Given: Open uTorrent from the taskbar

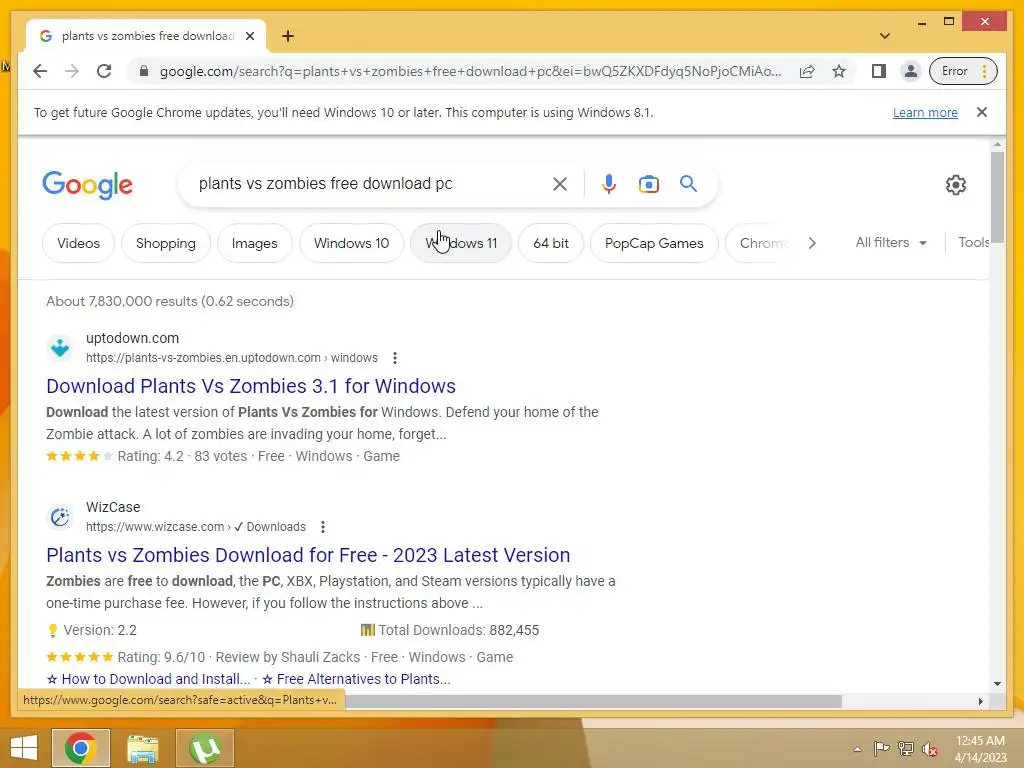Looking at the screenshot, I should [204, 748].
